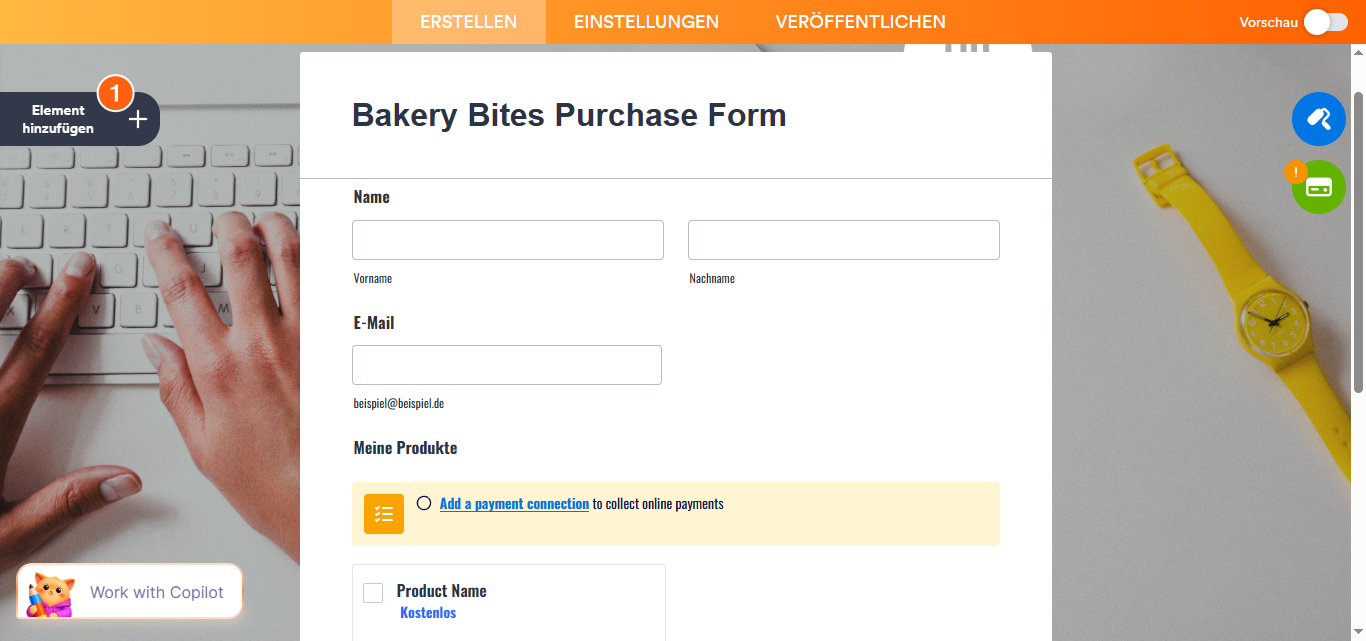Open the EINSTELLUNGEN tab
The image size is (1366, 641).
645,21
